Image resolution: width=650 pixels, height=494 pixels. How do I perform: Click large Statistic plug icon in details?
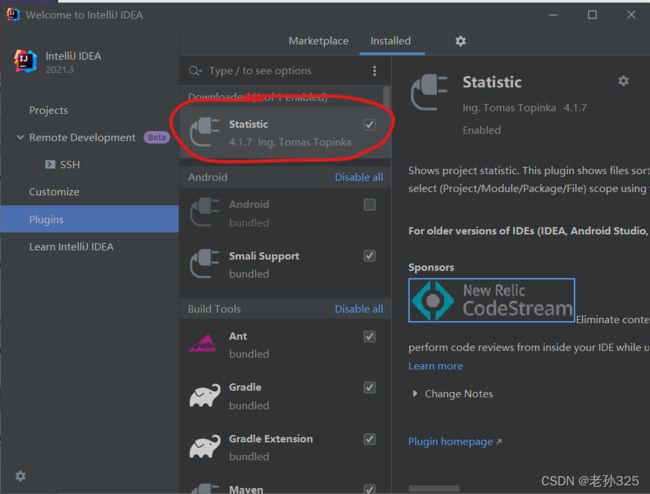coord(429,92)
